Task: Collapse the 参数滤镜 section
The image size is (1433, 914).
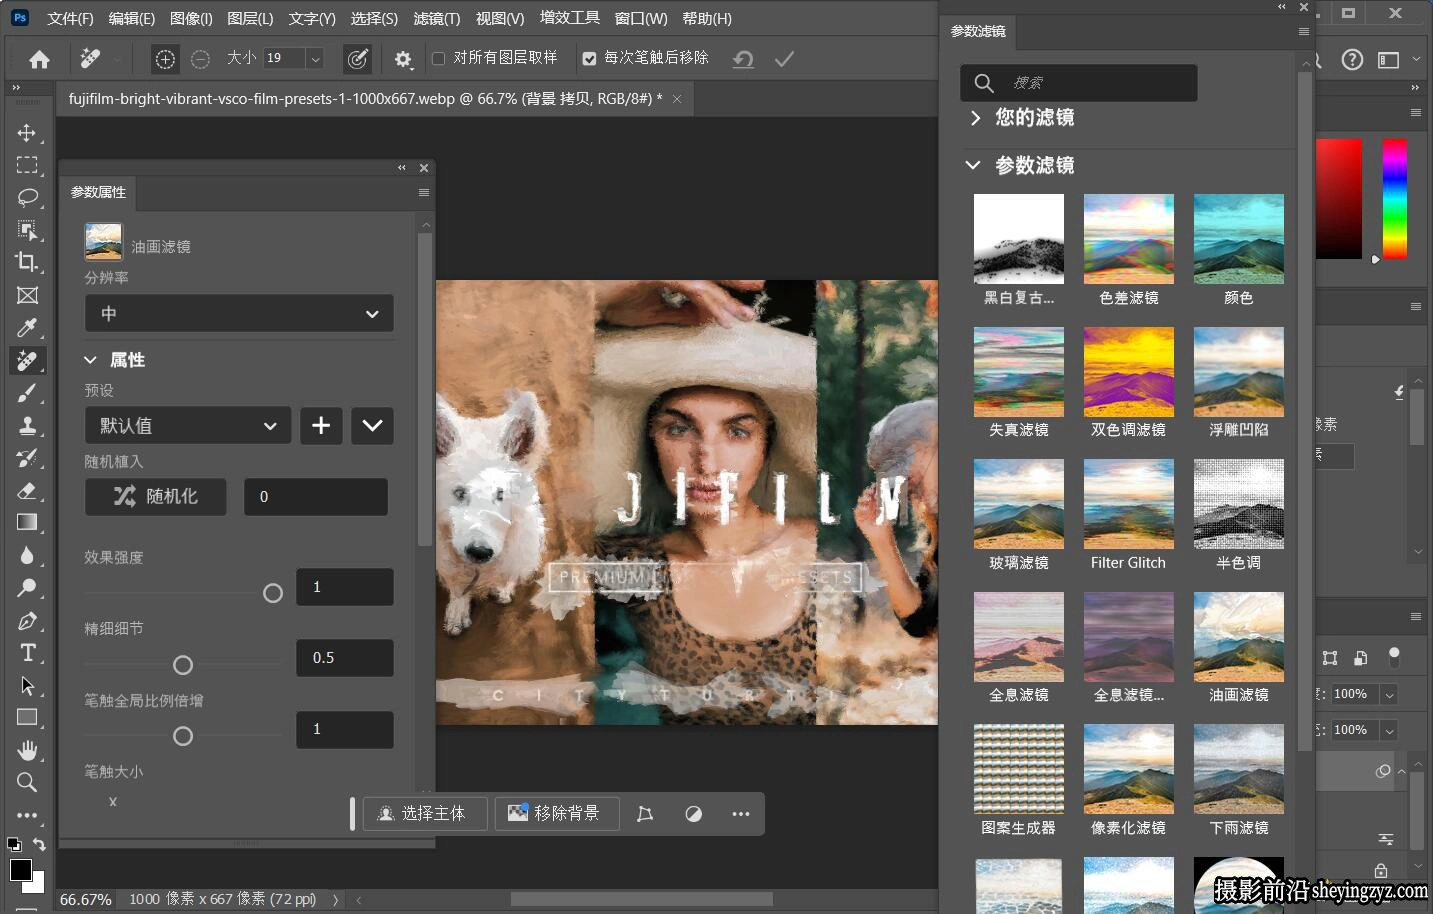Action: click(x=973, y=165)
